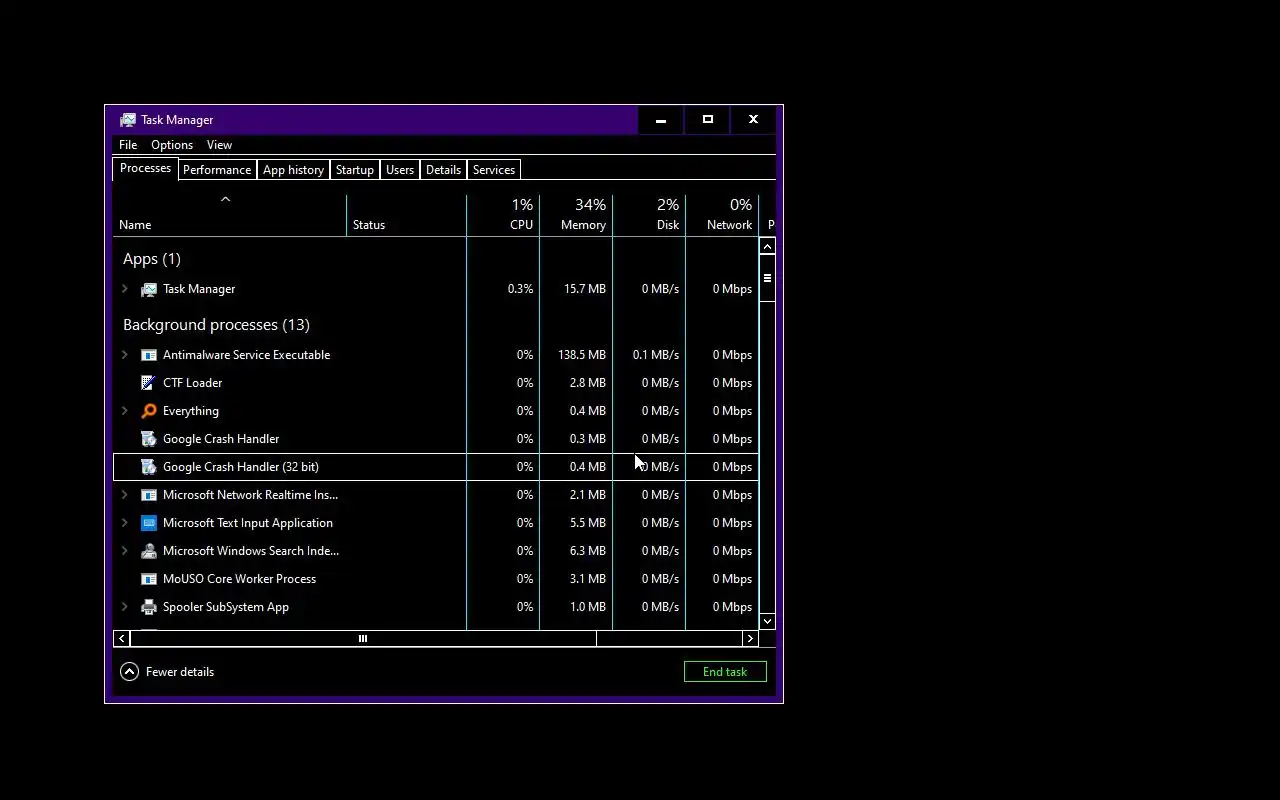Click the 0.1 MB/s disk value
This screenshot has height=800, width=1280.
(656, 355)
